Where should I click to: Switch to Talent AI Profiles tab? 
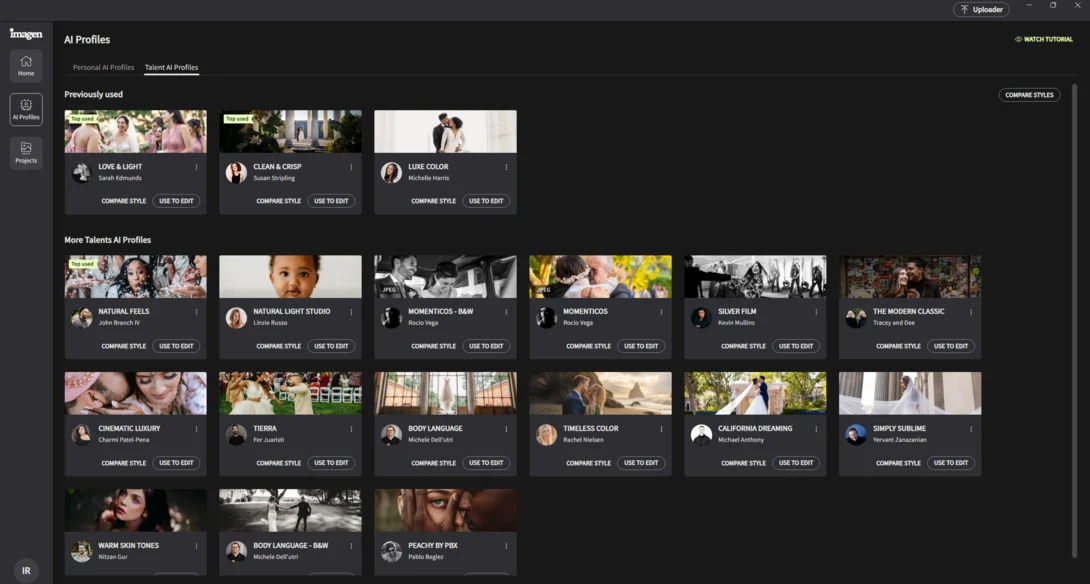coord(172,67)
